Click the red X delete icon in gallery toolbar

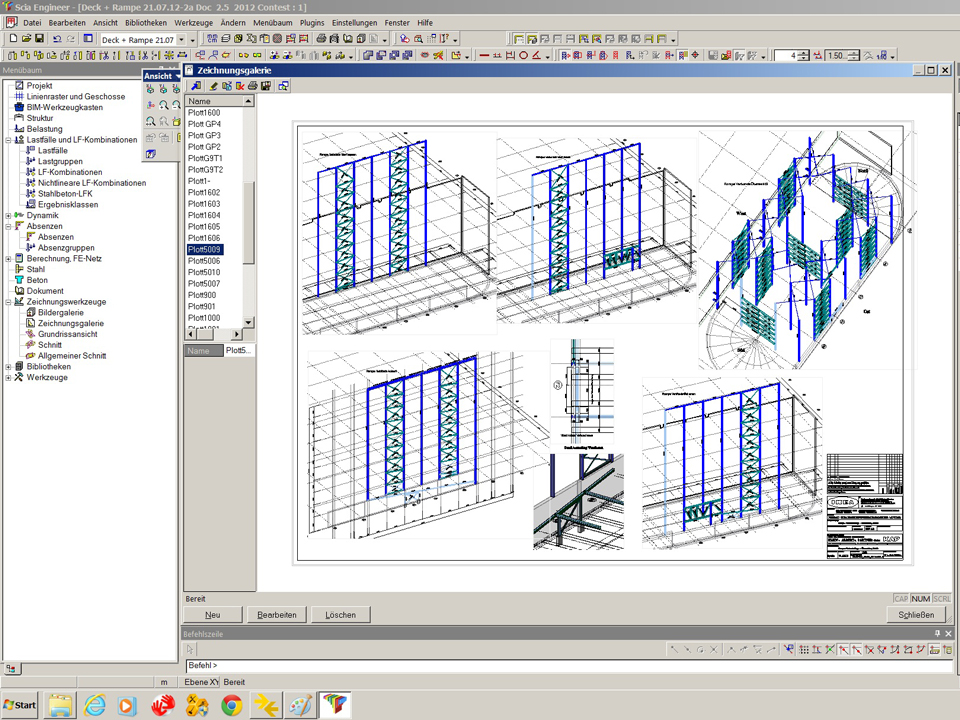240,86
